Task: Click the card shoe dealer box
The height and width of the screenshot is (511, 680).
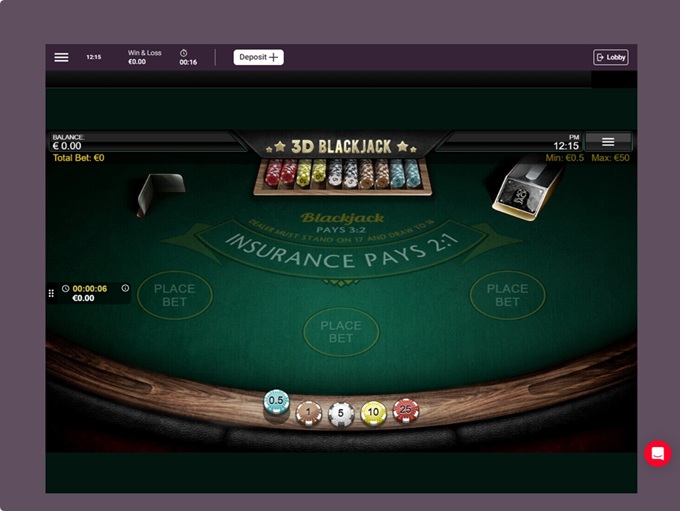Action: 528,189
